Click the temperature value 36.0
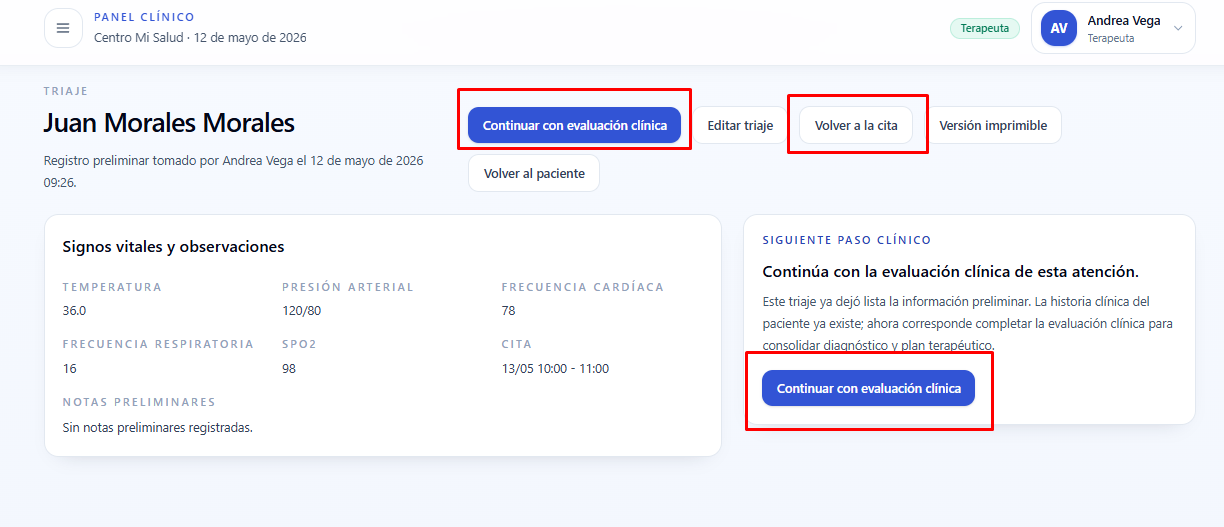 [74, 310]
